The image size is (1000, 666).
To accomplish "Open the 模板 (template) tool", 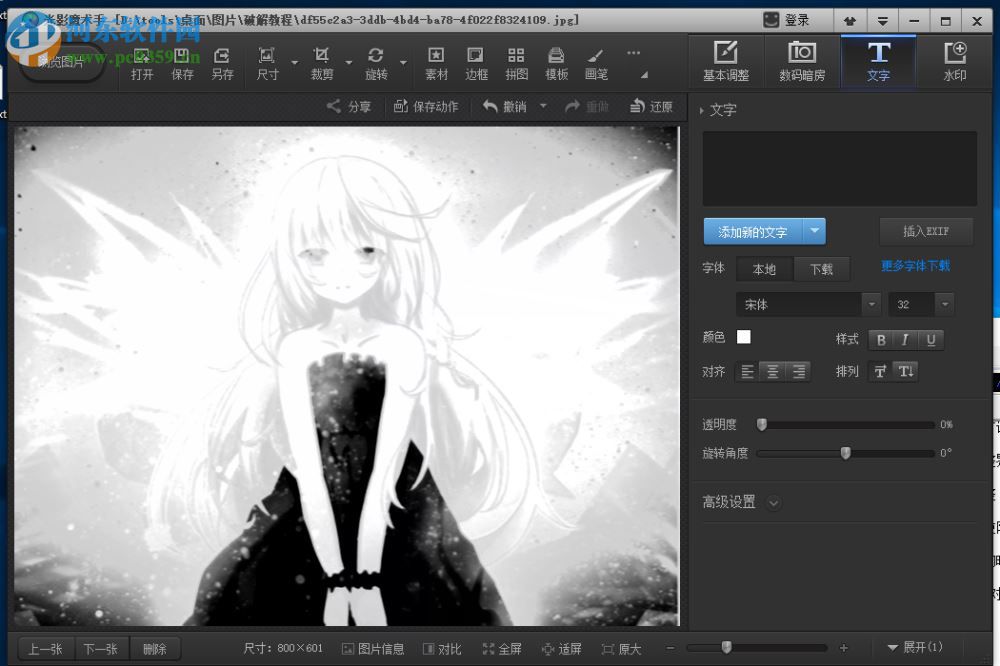I will point(556,60).
